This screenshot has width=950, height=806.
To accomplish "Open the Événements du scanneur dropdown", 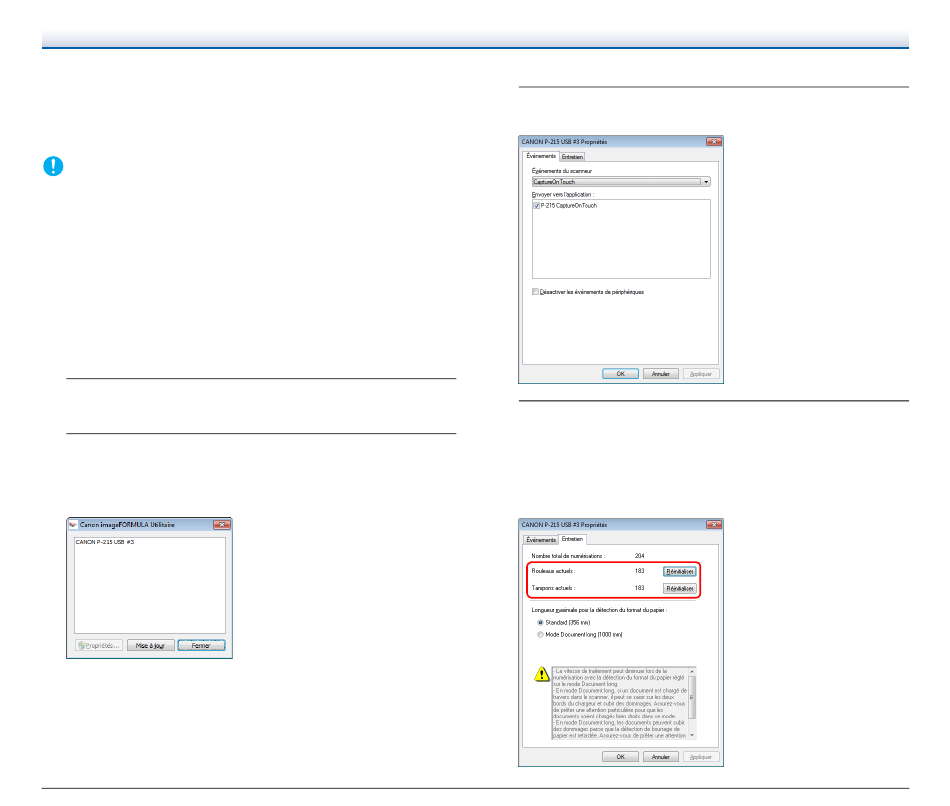I will pos(705,182).
